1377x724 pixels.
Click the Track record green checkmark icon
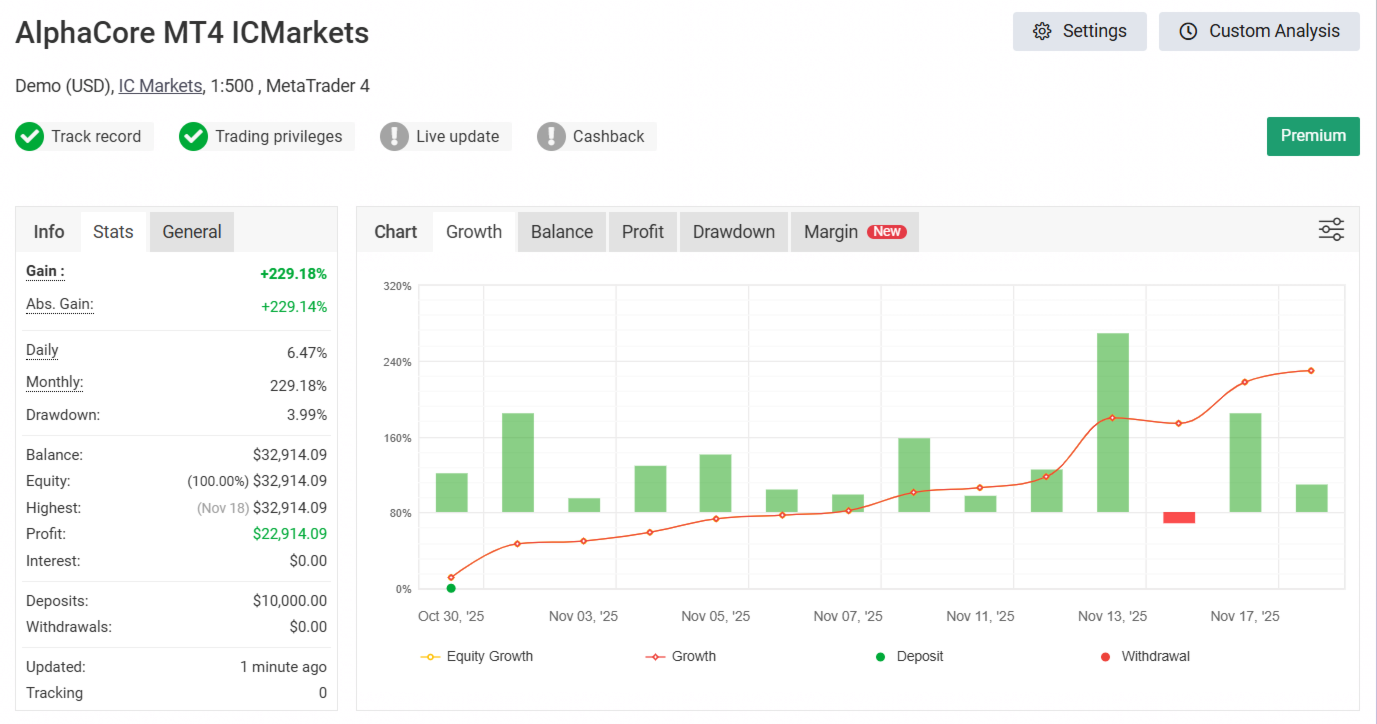point(30,137)
